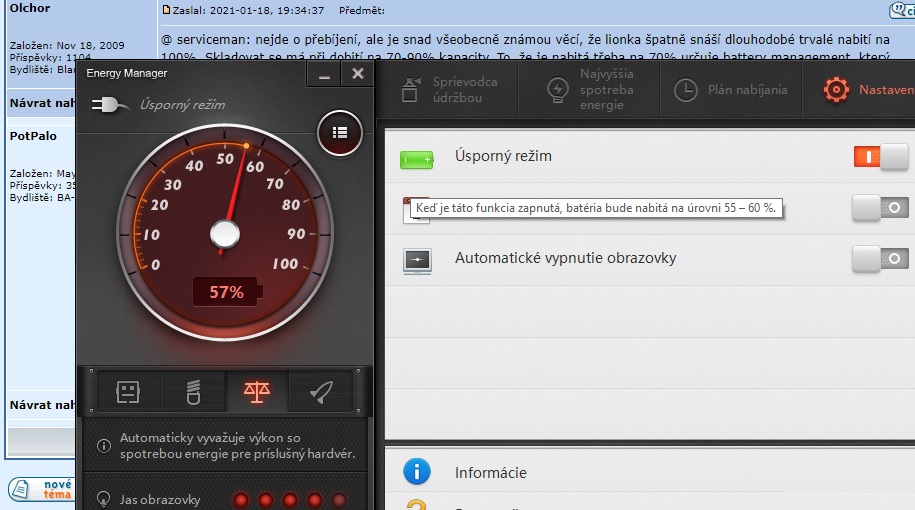Enable Automatické vypnutie obrazovky switch
The image size is (915, 510).
coord(880,259)
